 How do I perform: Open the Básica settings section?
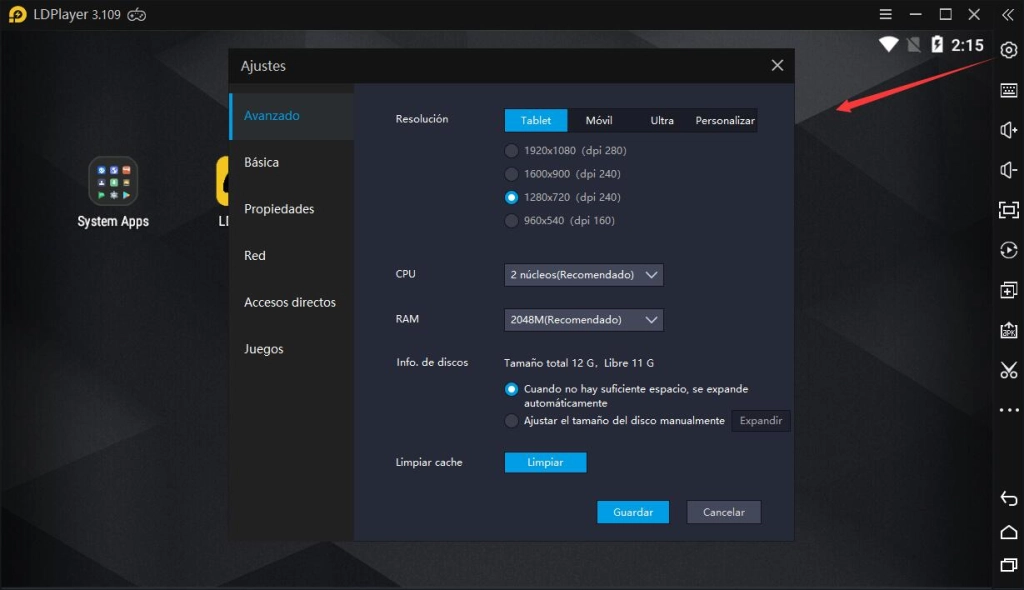pyautogui.click(x=292, y=162)
